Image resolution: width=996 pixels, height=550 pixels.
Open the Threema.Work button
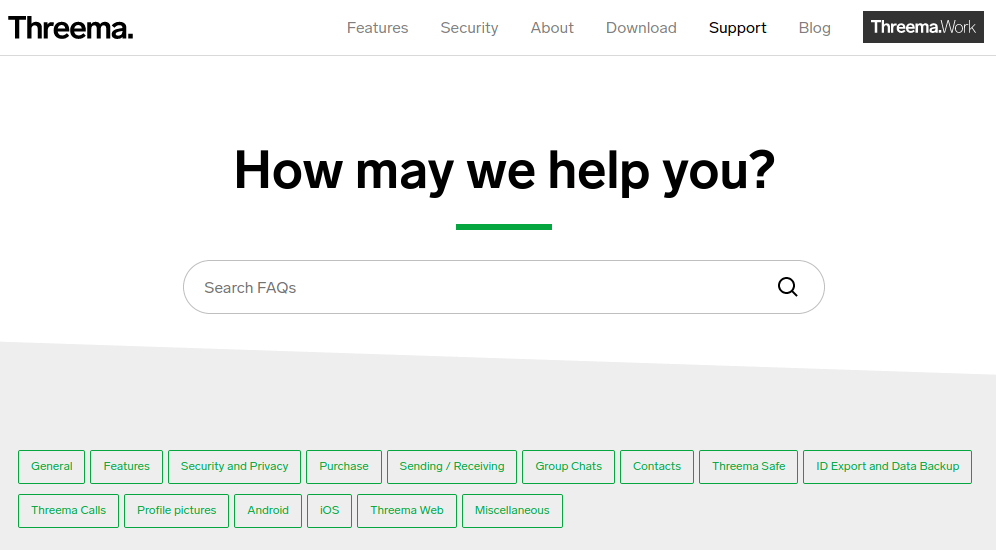coord(923,27)
